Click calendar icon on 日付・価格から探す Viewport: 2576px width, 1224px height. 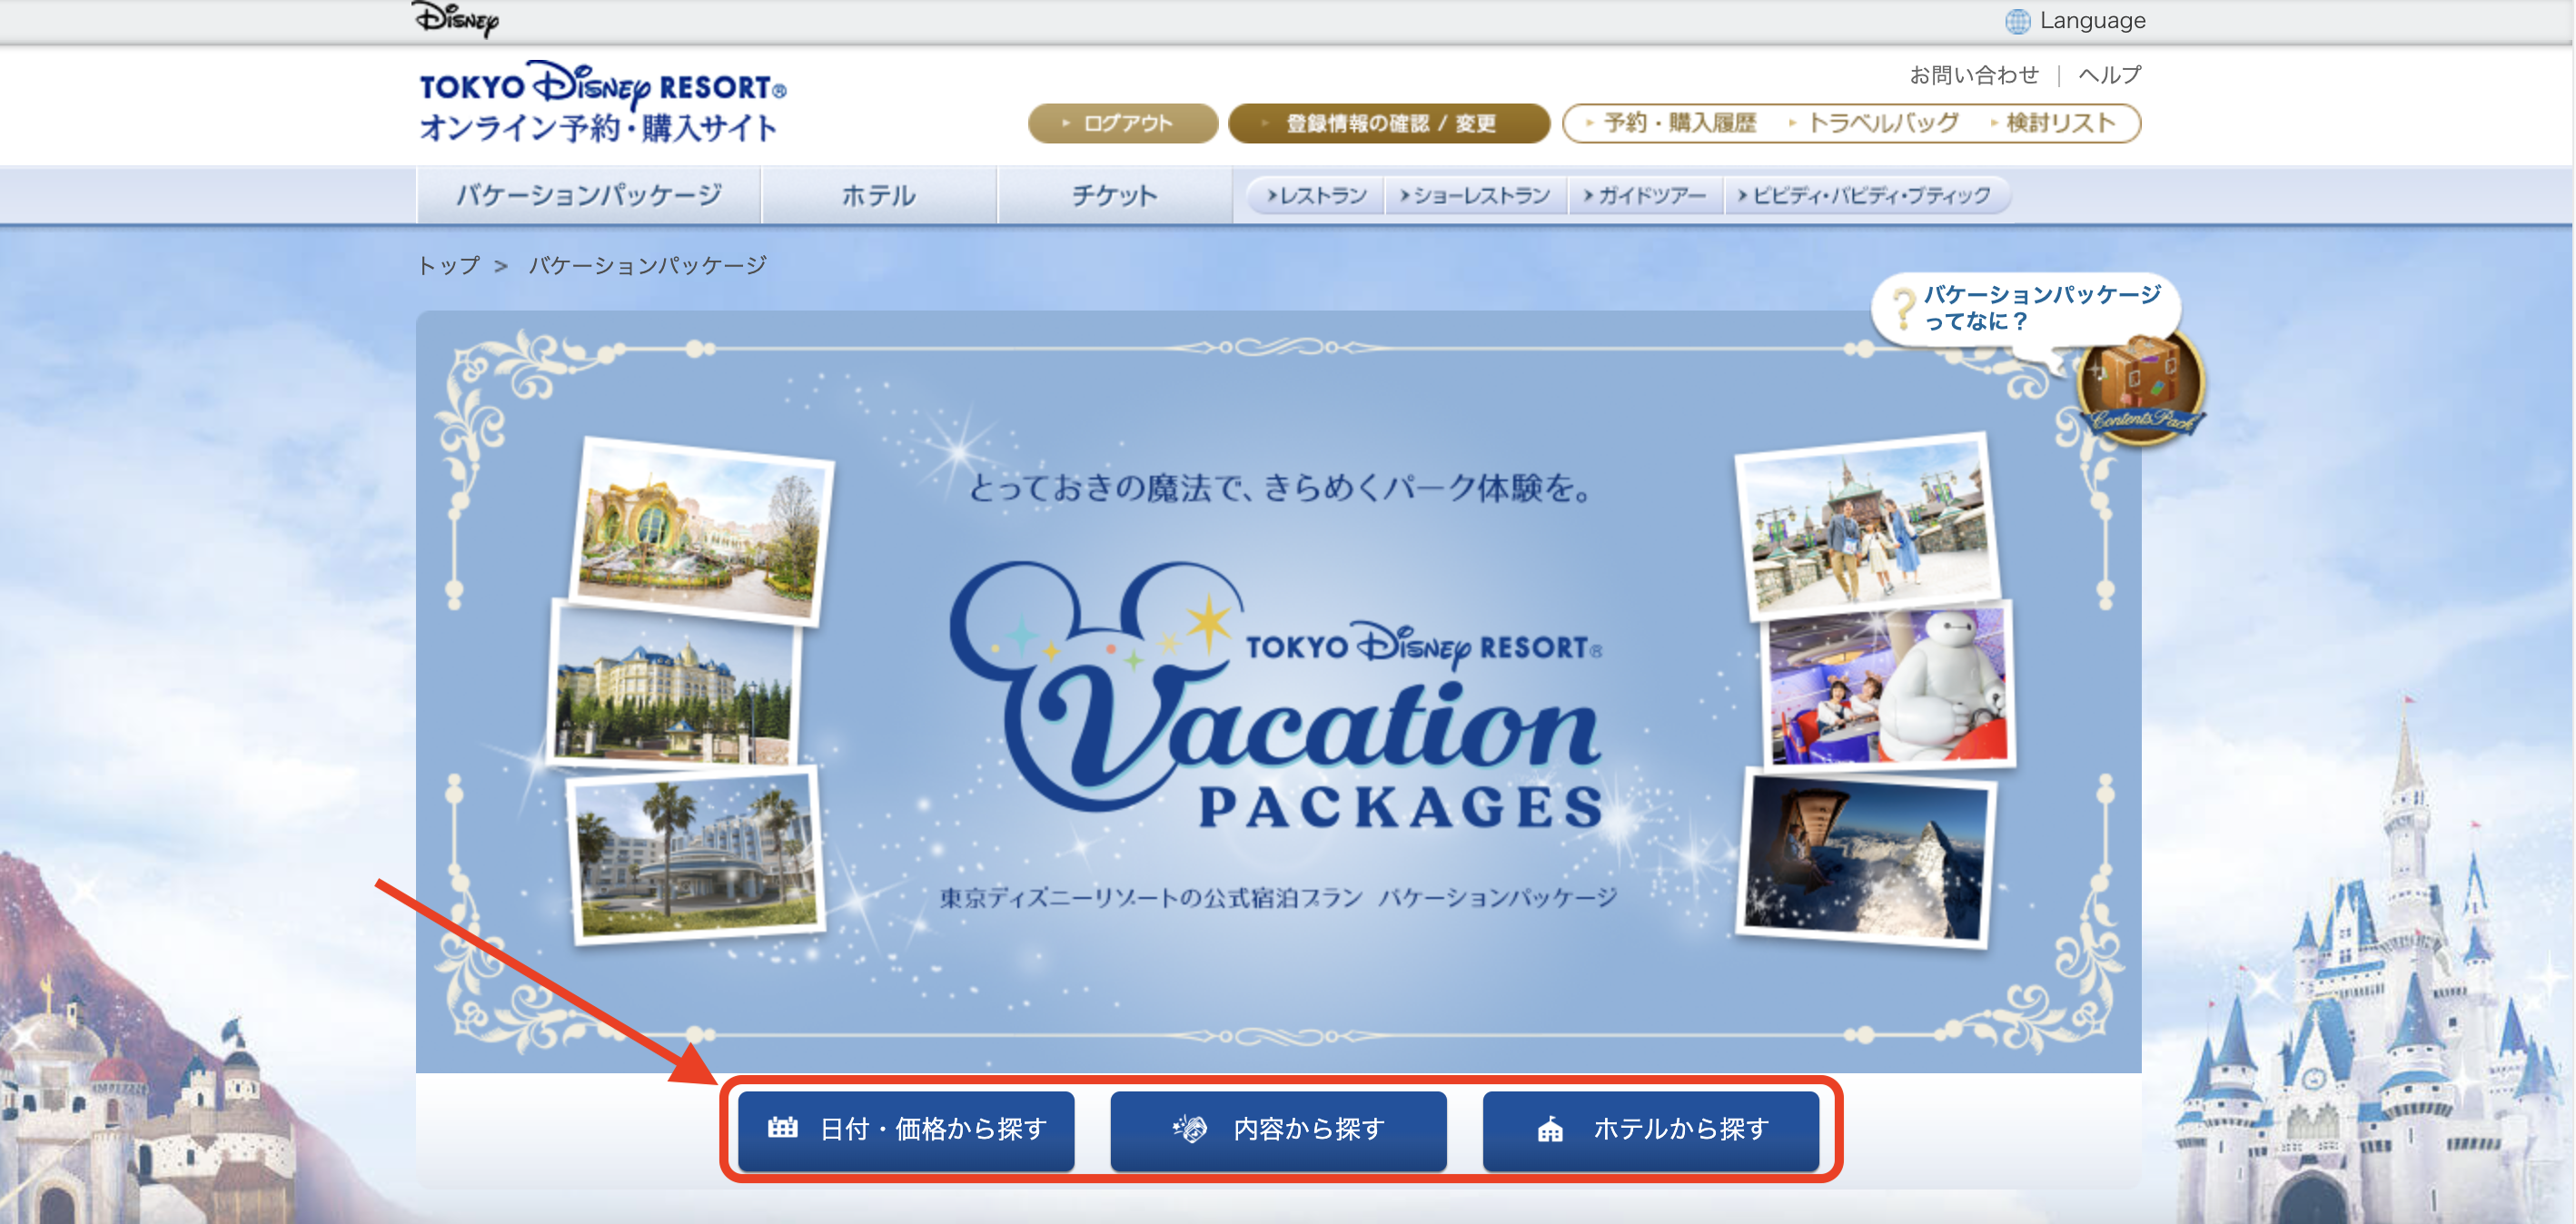click(782, 1129)
